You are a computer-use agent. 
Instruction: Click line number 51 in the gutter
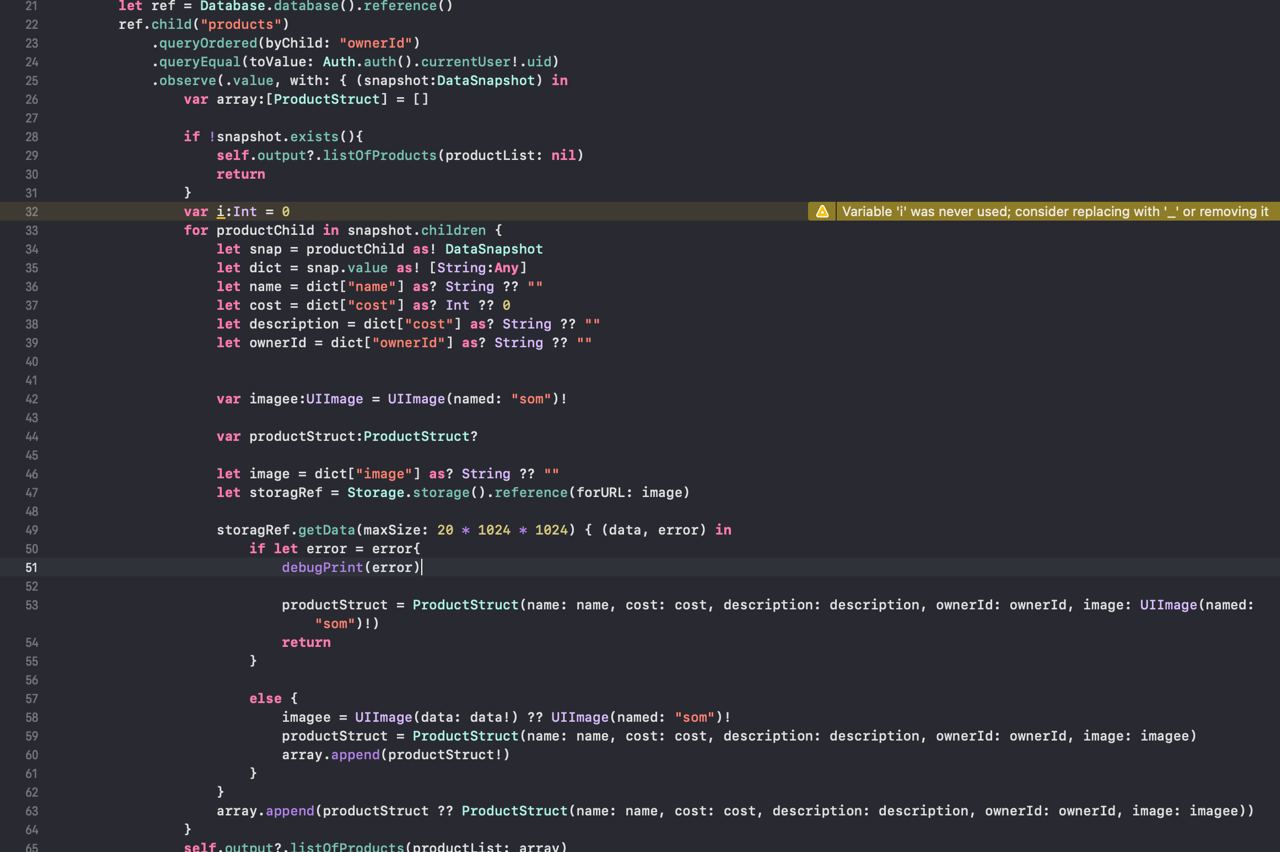(x=31, y=567)
